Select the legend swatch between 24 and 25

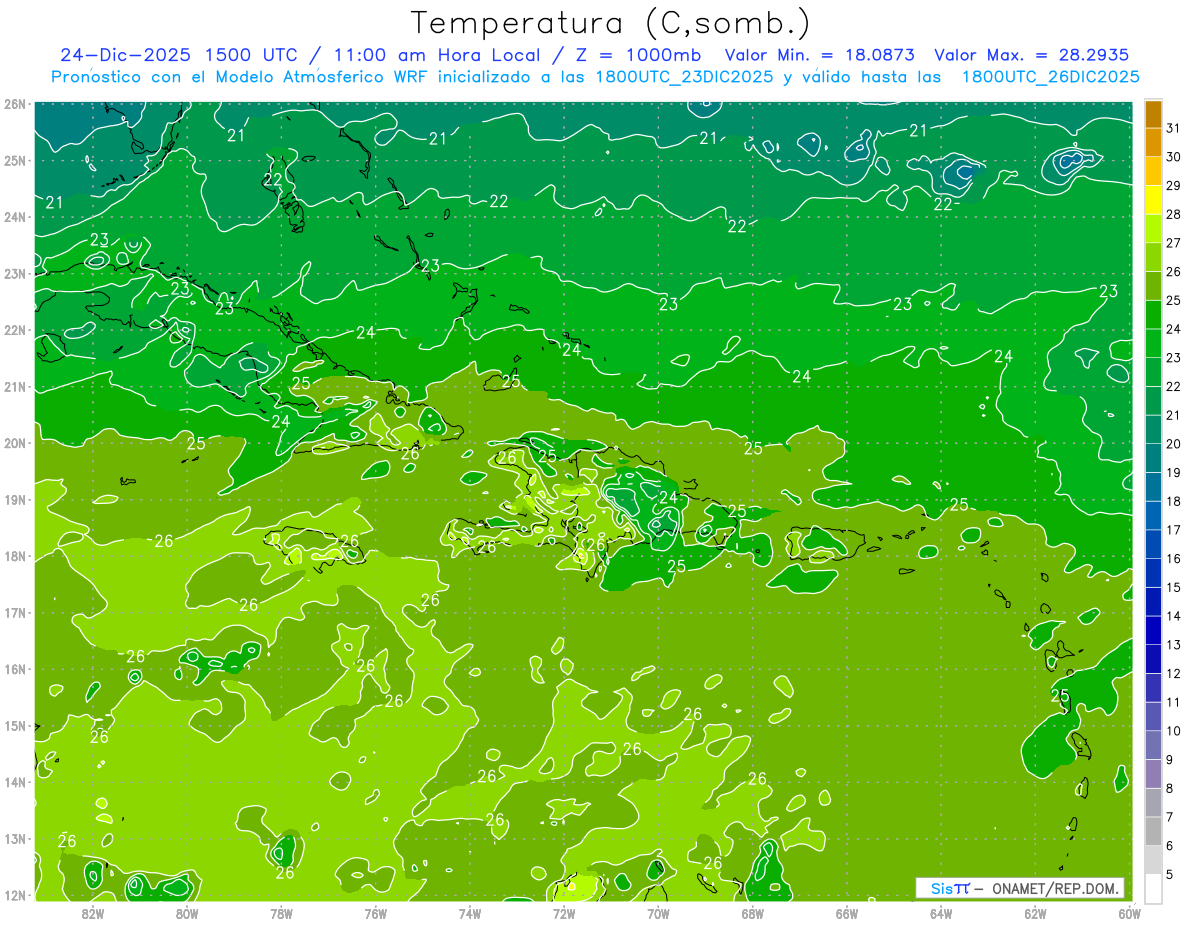[1153, 313]
